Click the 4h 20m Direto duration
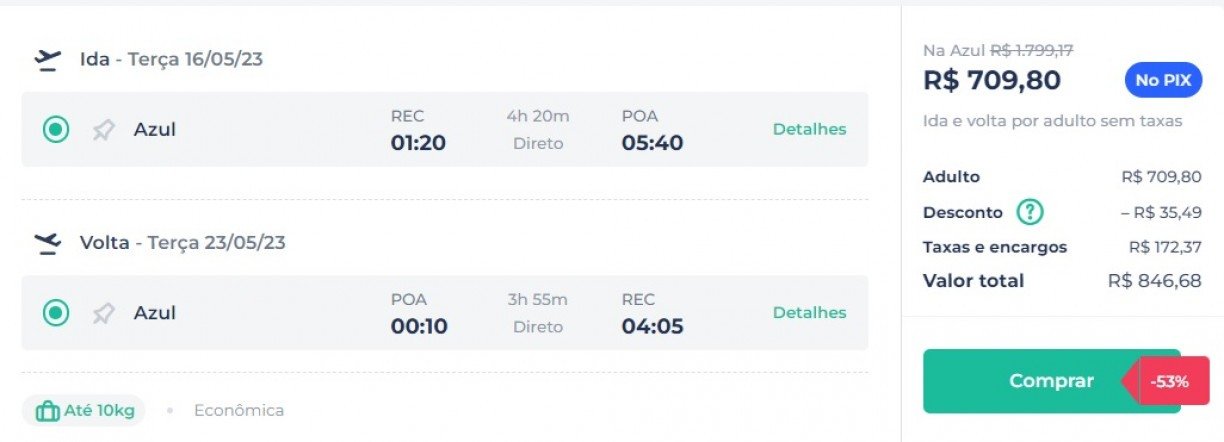The height and width of the screenshot is (442, 1224). [x=538, y=130]
